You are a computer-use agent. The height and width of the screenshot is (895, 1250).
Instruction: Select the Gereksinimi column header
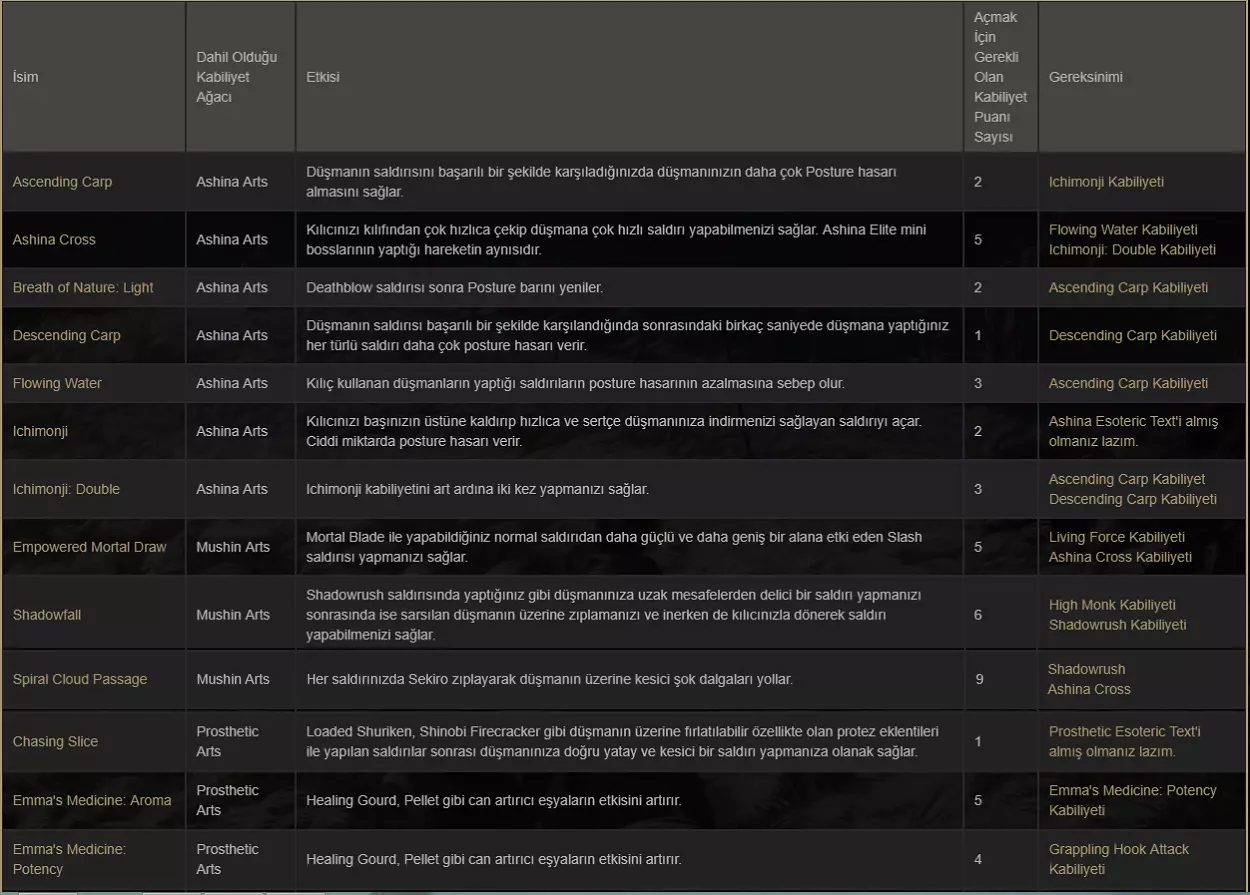tap(1086, 77)
